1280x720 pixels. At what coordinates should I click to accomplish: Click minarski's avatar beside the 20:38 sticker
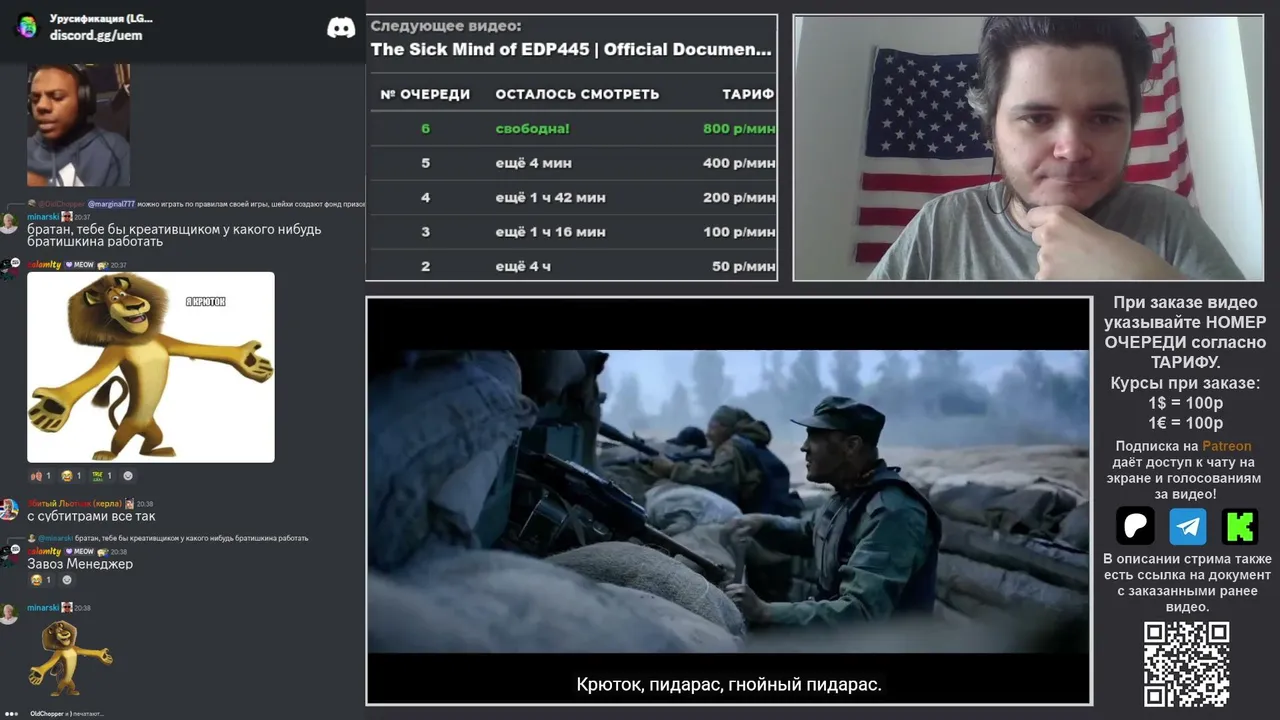tap(9, 613)
